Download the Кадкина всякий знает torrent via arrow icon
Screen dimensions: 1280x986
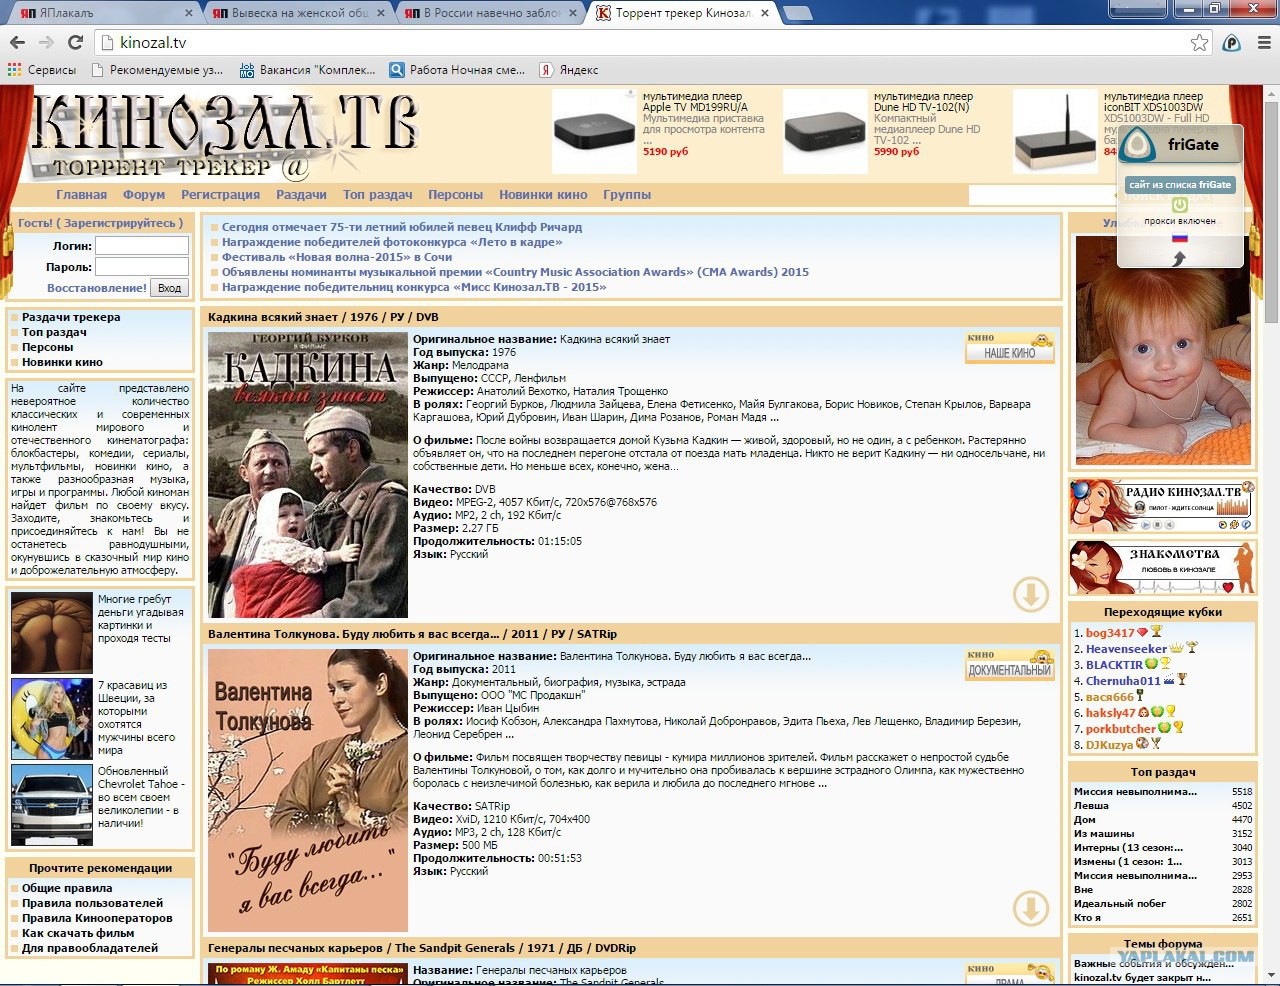coord(1031,594)
